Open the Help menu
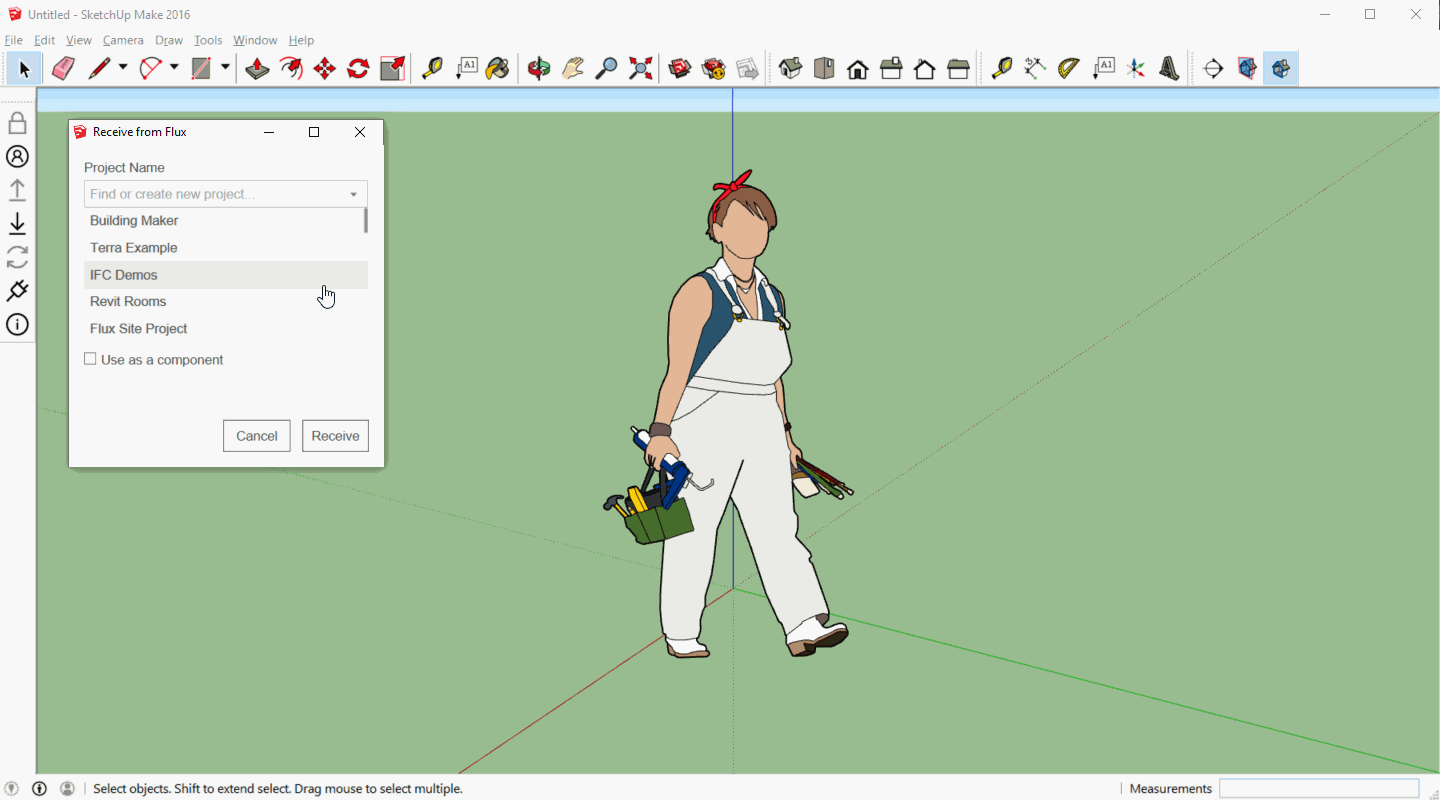The height and width of the screenshot is (800, 1440). pyautogui.click(x=301, y=40)
